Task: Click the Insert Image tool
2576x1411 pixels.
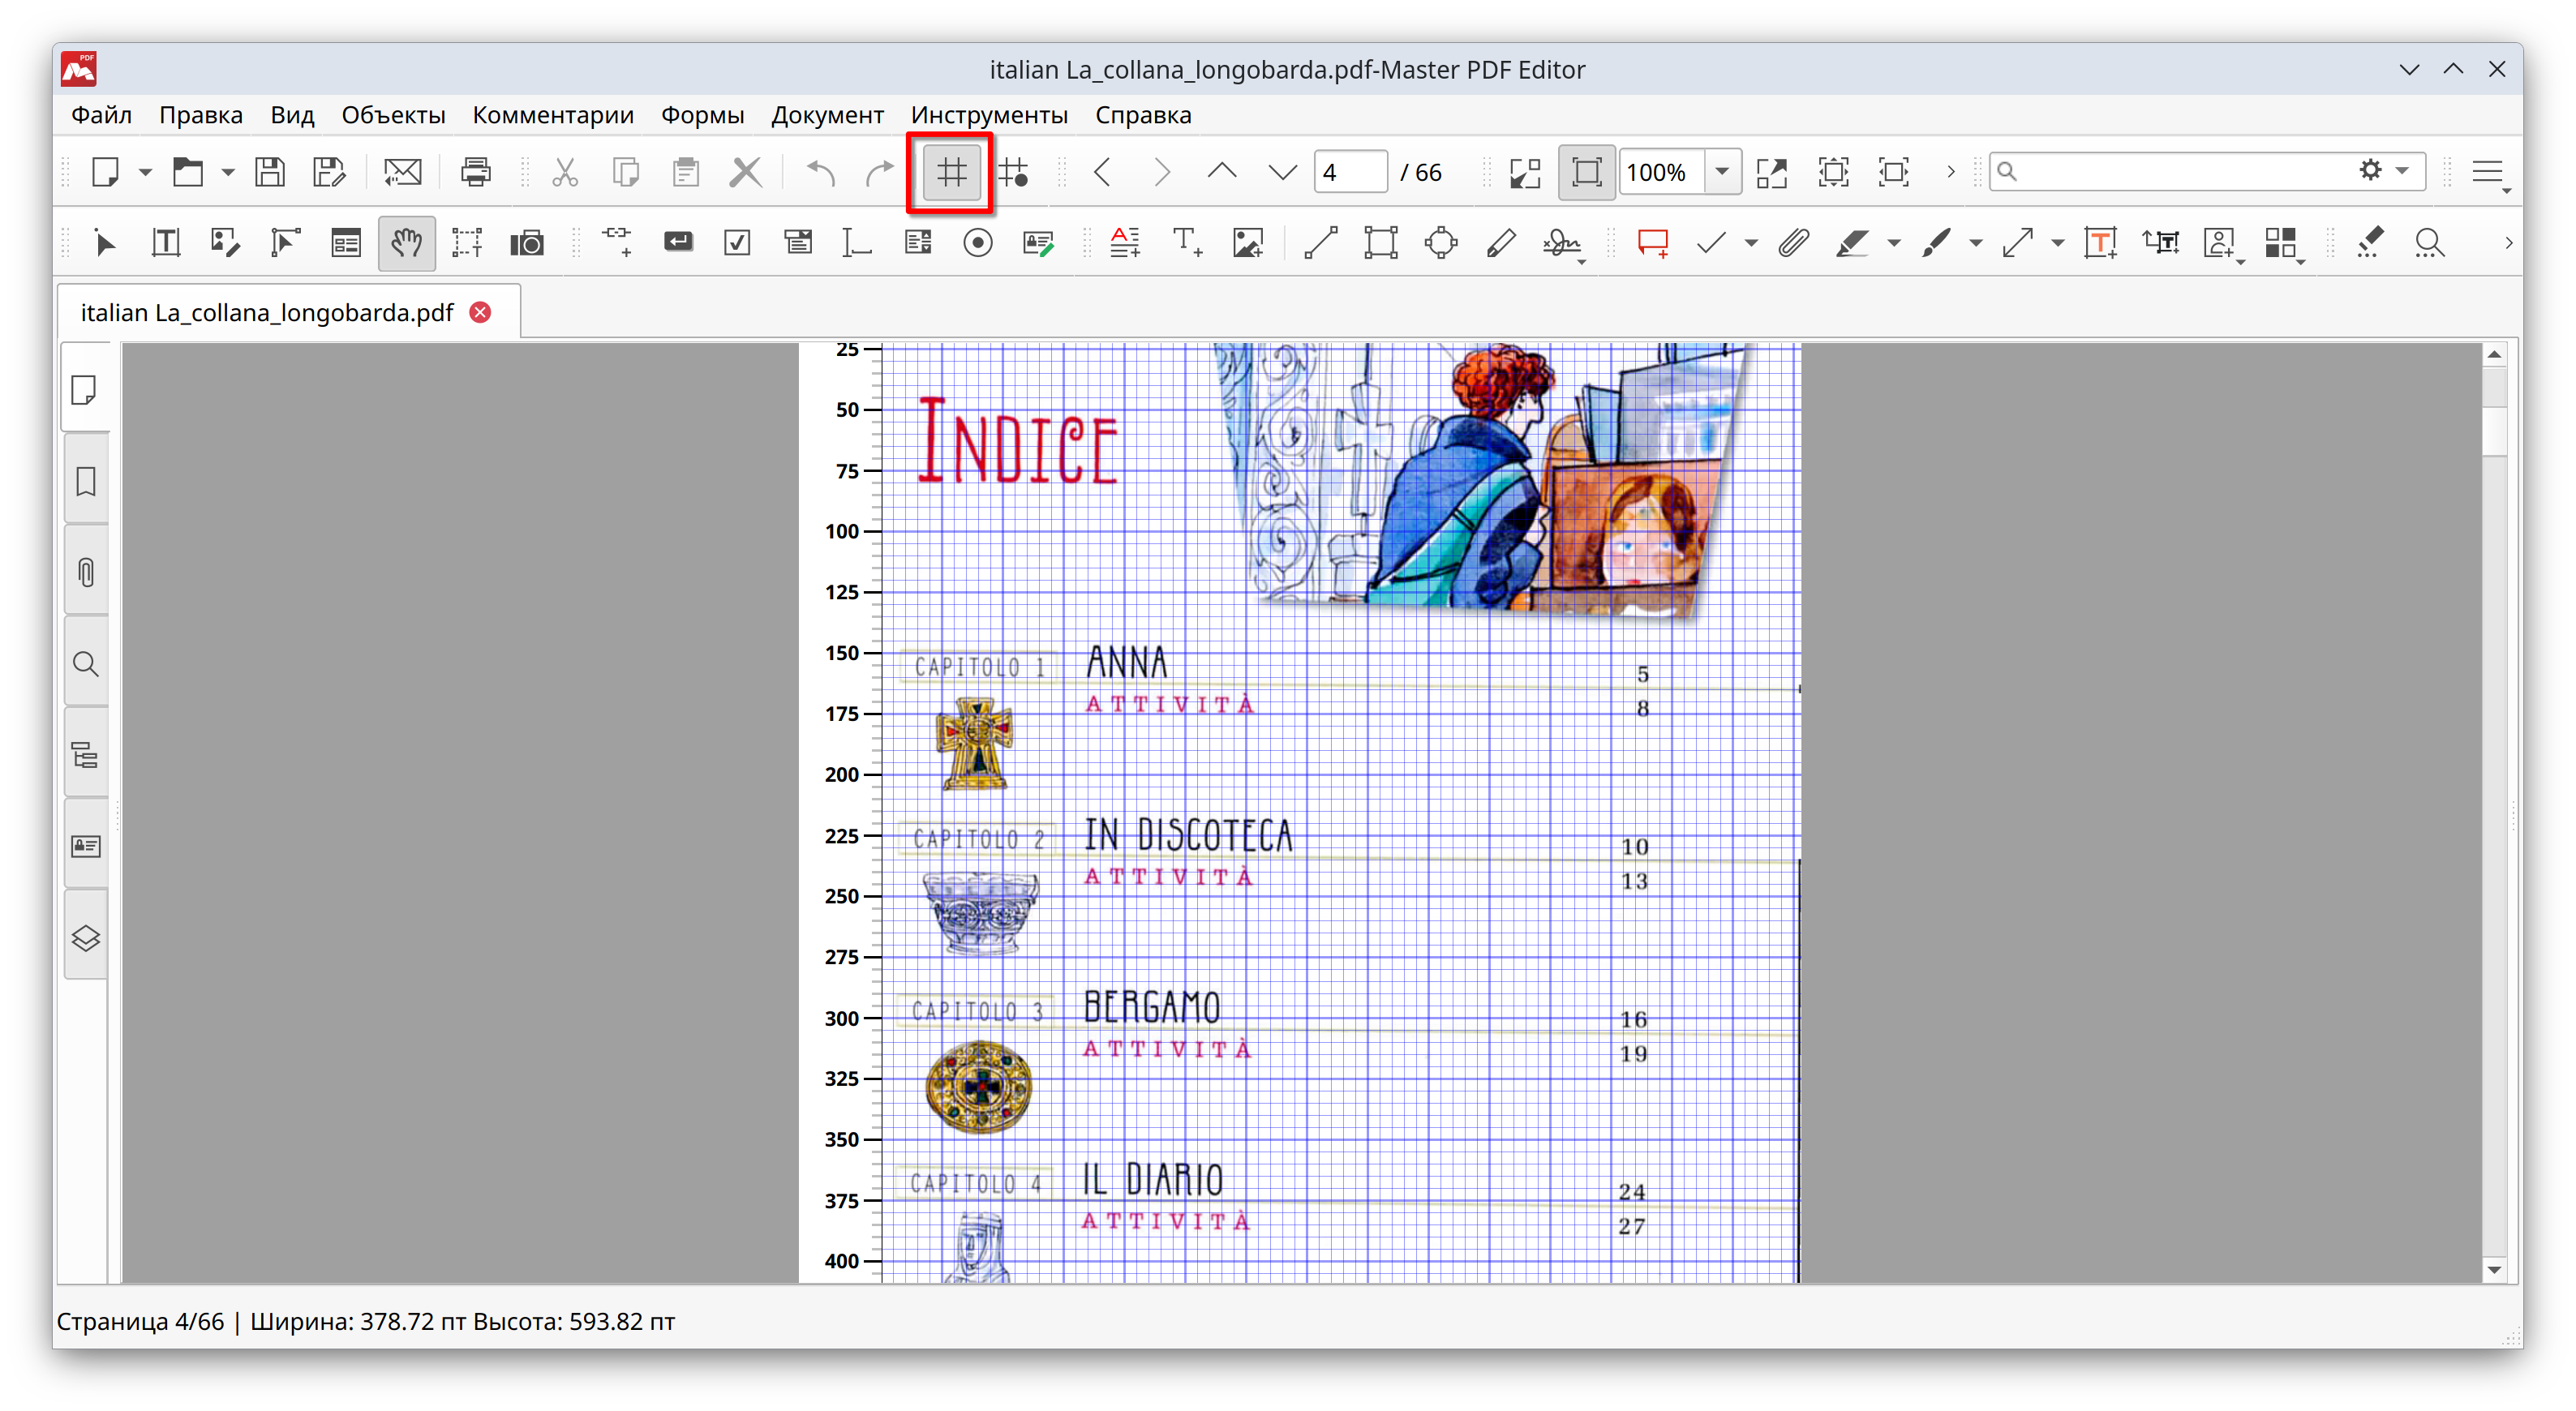Action: pyautogui.click(x=1248, y=243)
